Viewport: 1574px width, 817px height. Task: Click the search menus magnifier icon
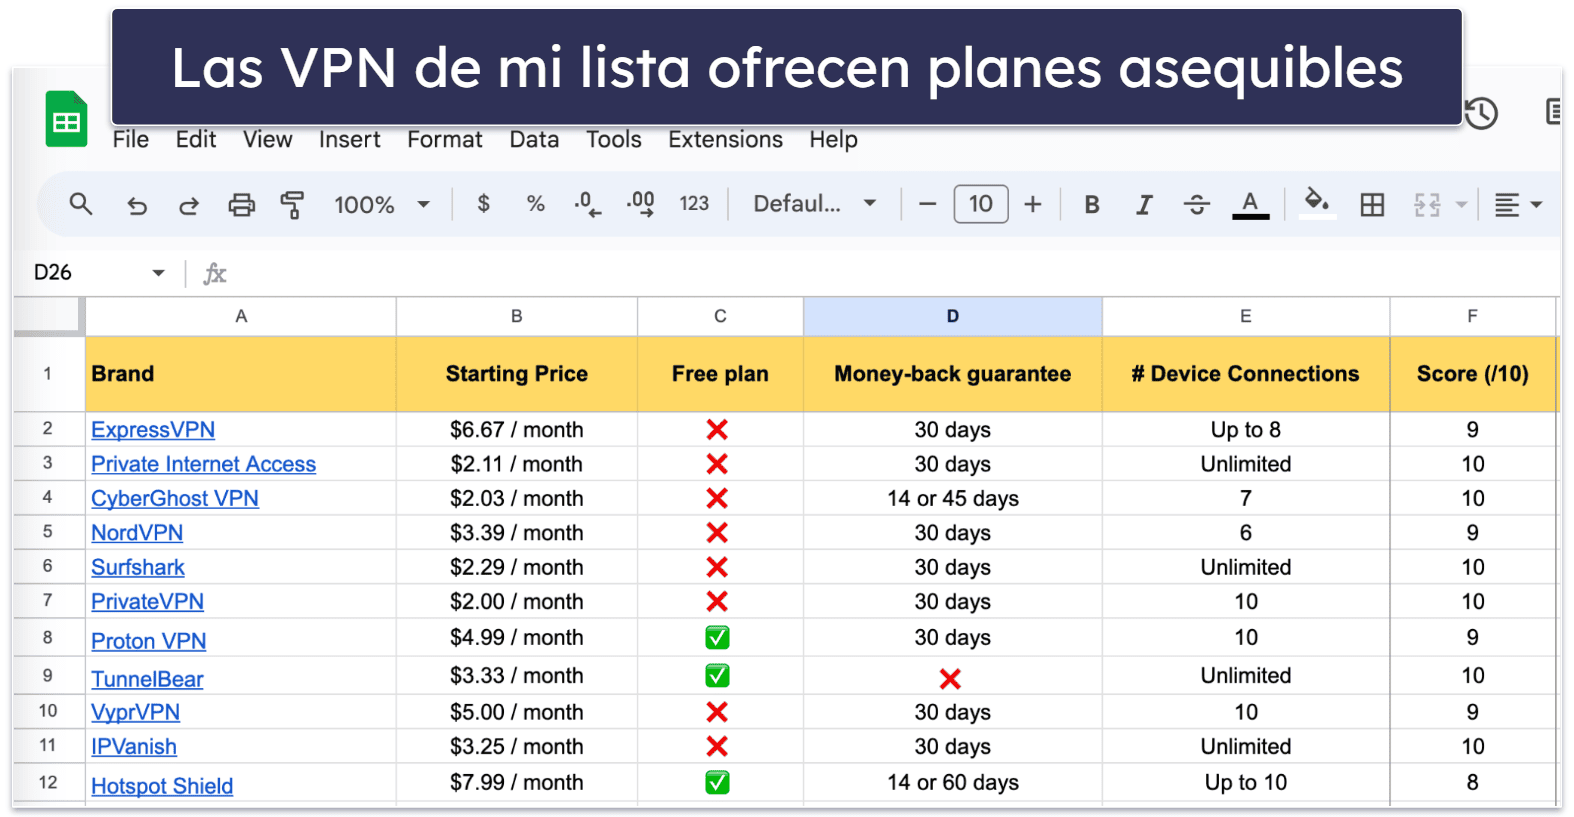click(x=81, y=205)
